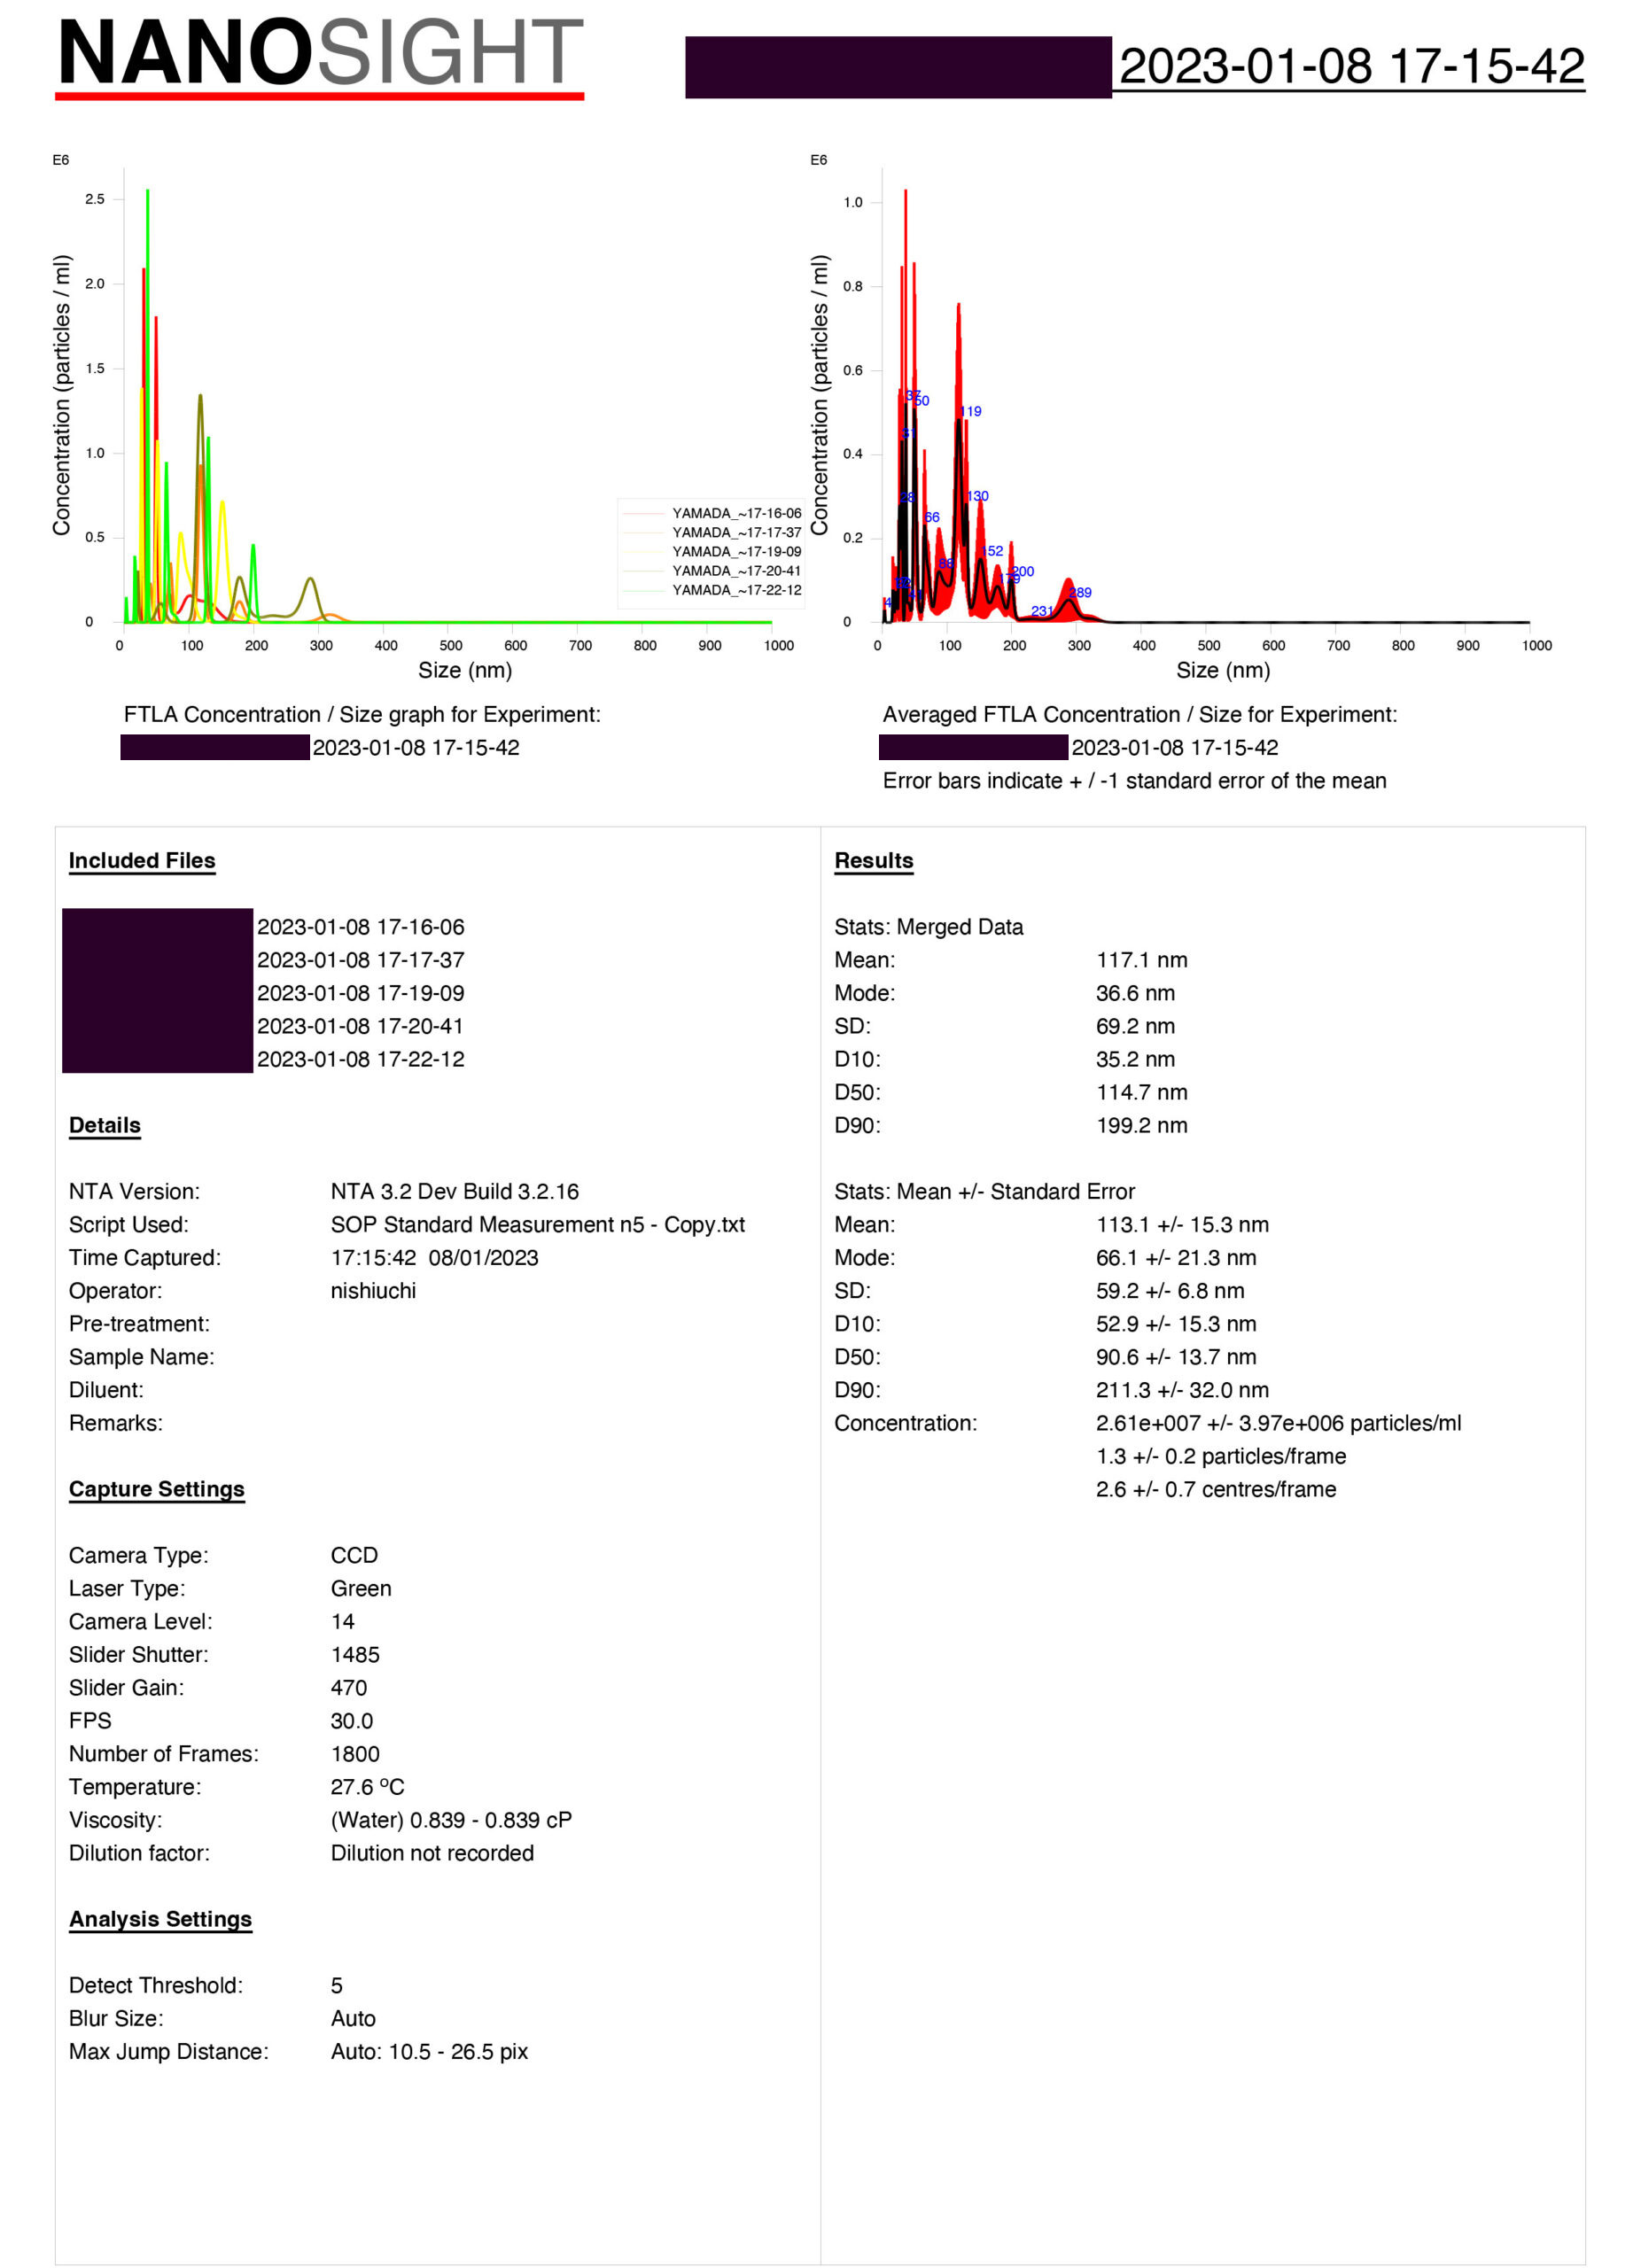
Task: Click number of frames value '1800'
Action: point(355,1753)
